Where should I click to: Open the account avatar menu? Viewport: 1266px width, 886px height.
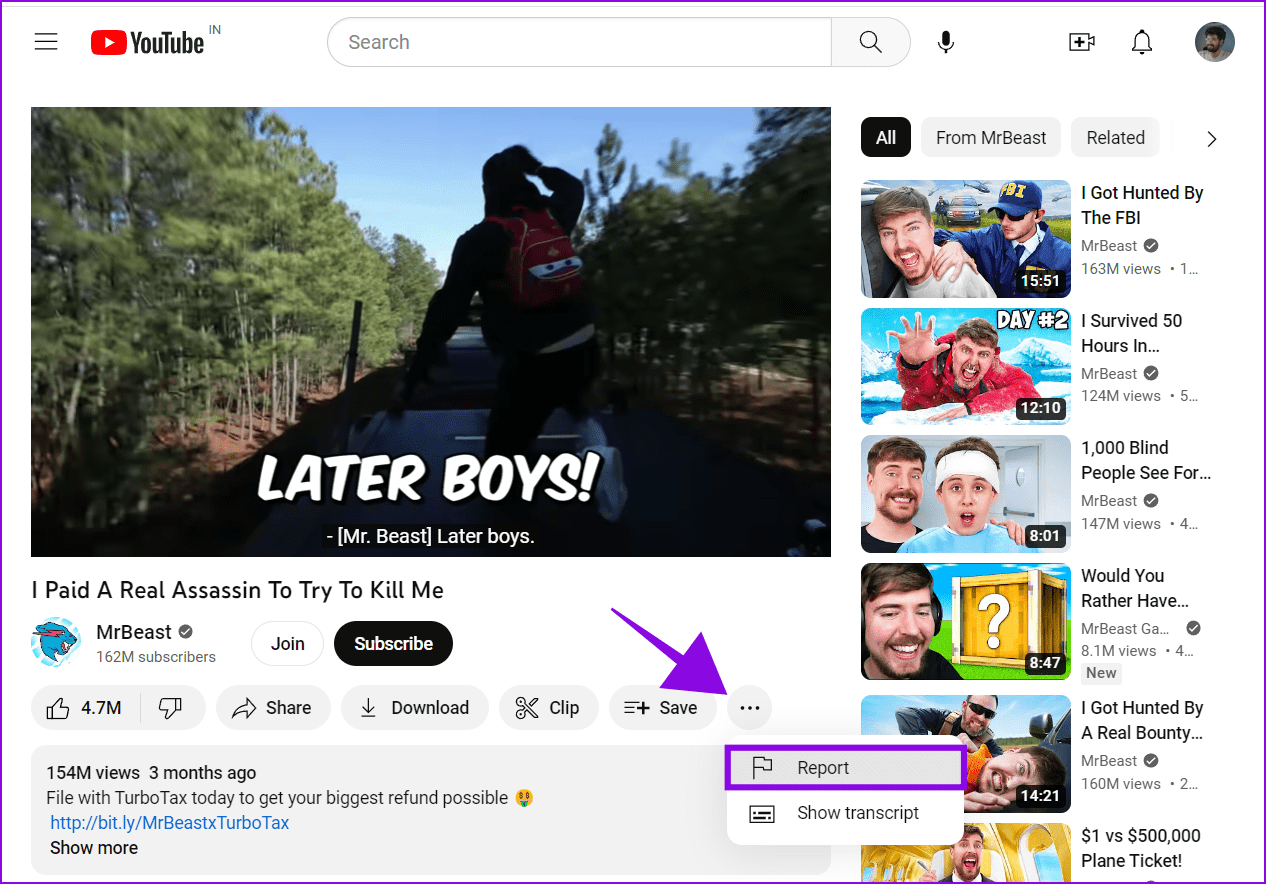click(1214, 42)
